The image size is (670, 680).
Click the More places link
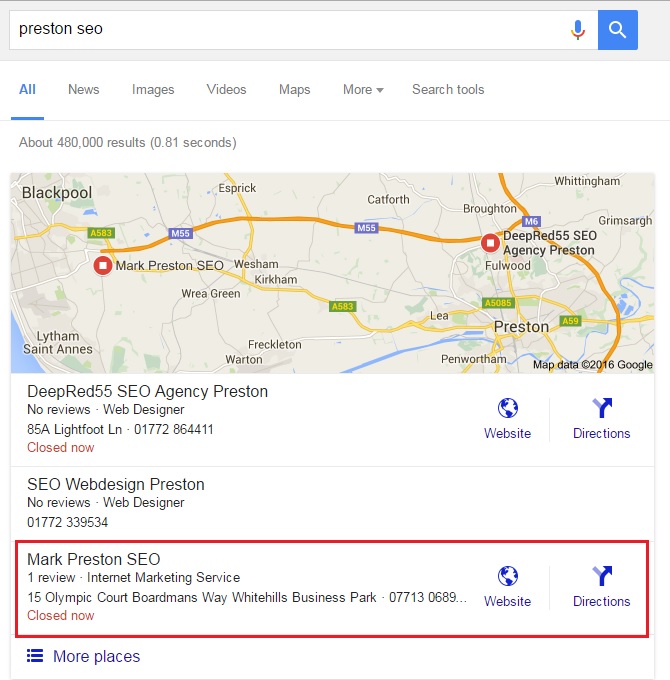pos(96,656)
